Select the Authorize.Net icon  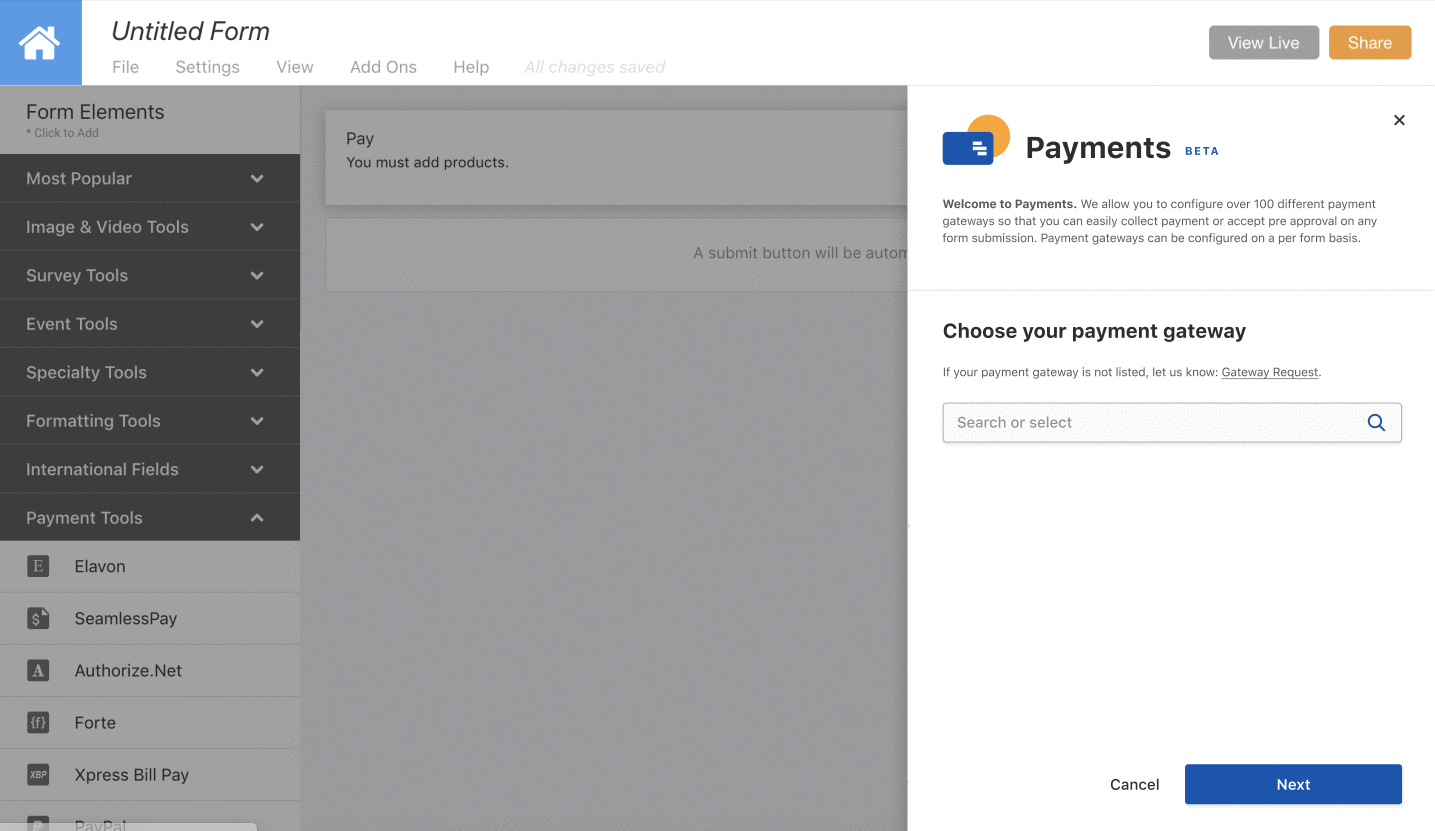click(38, 670)
